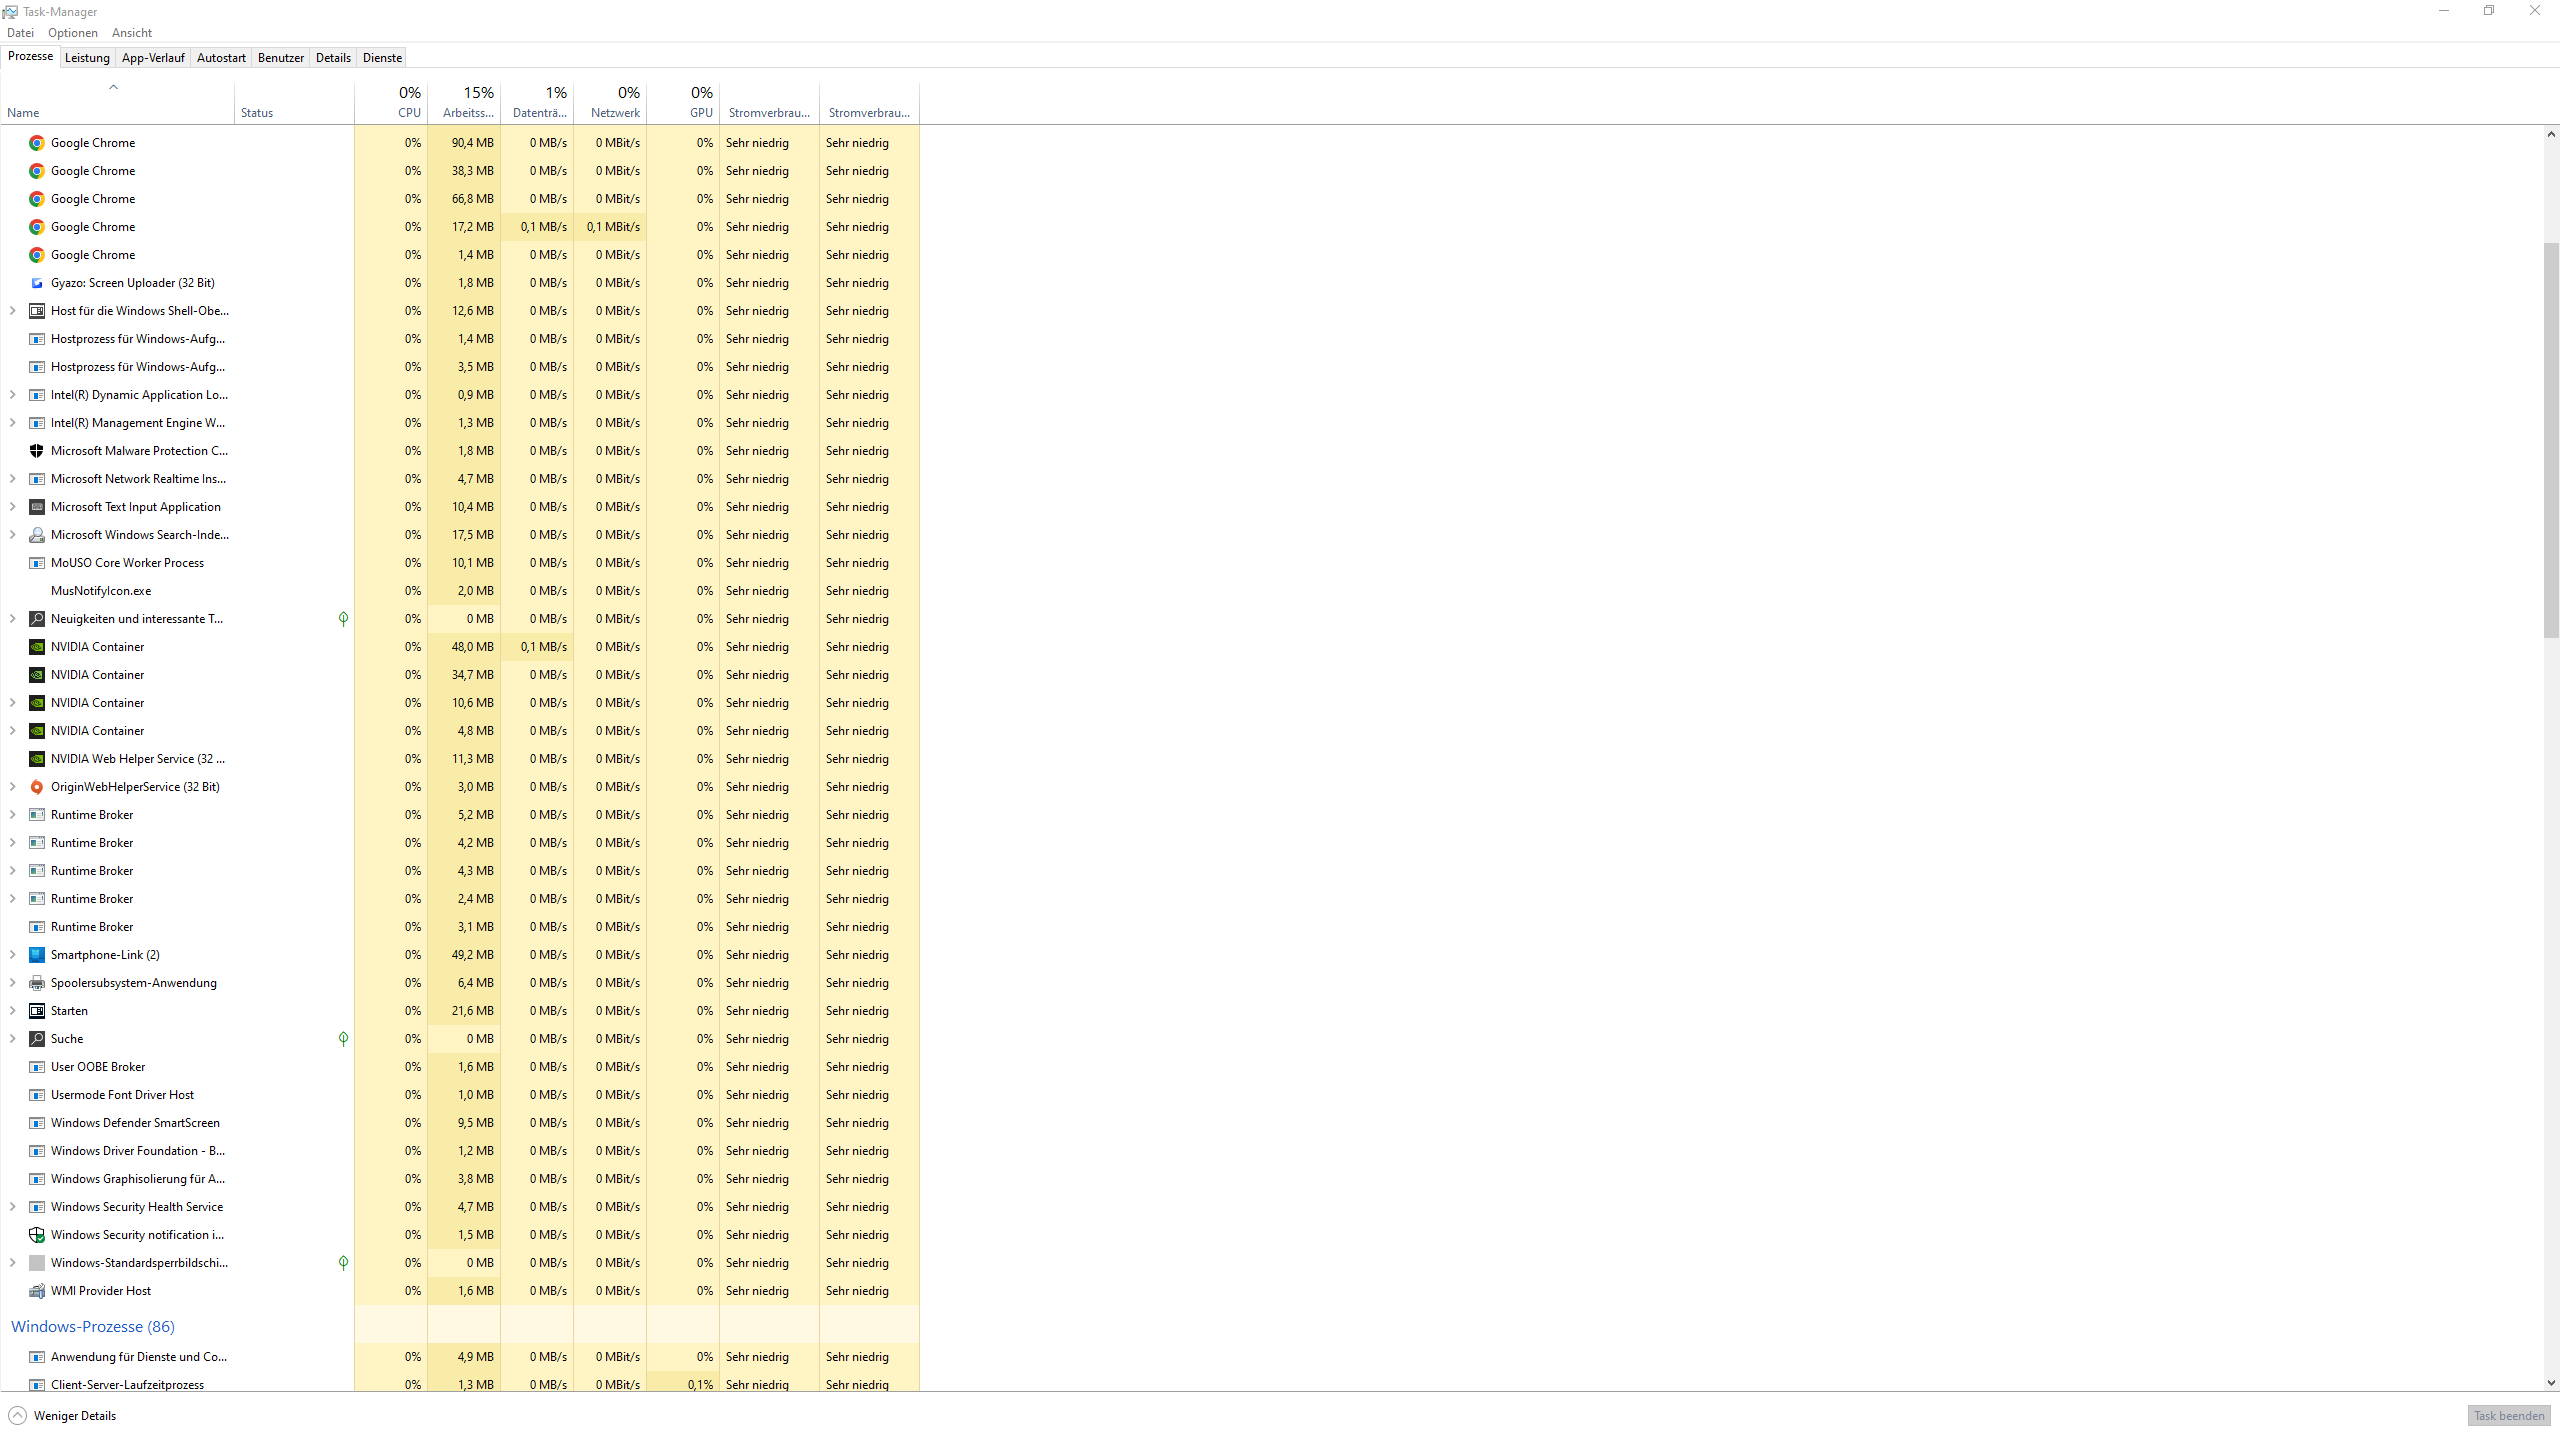Expand the Microsoft Text Input Application row
This screenshot has width=2560, height=1440.
[x=13, y=507]
